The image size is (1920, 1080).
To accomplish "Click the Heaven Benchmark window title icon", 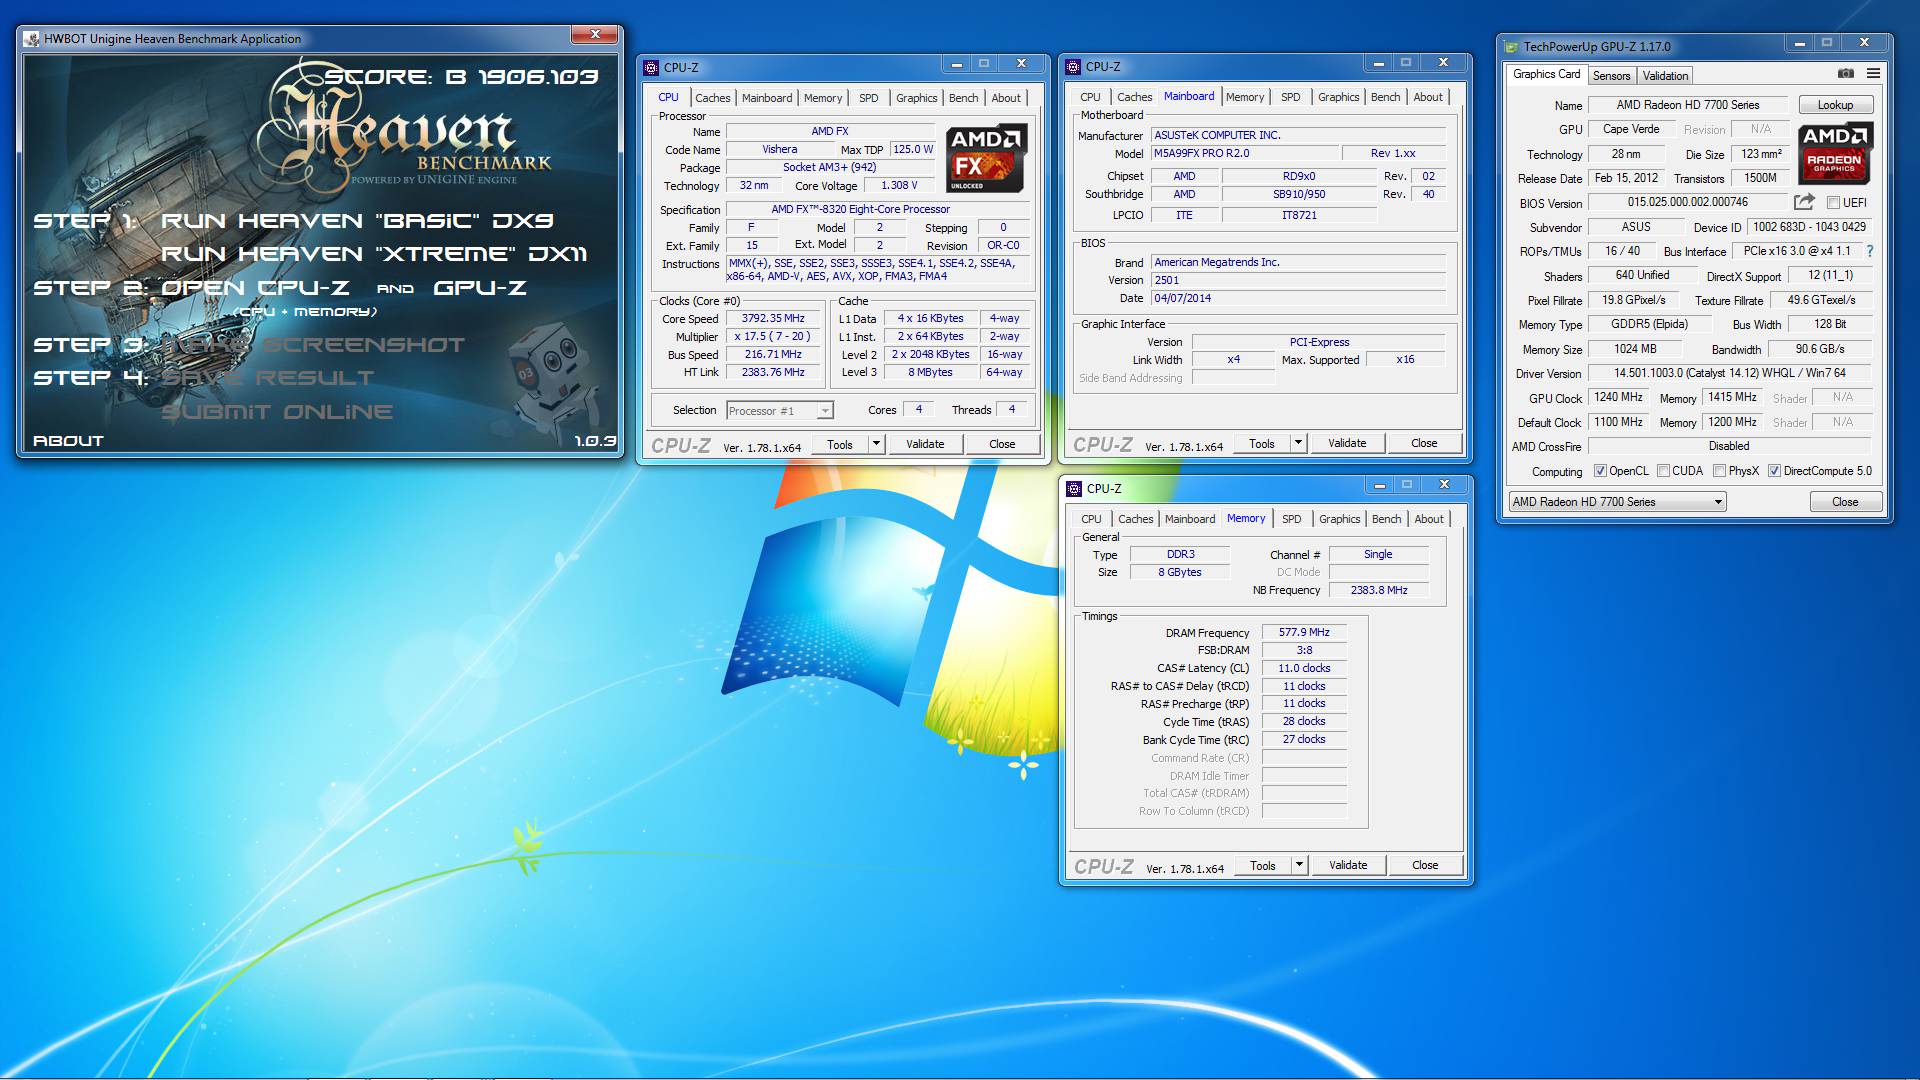I will [x=31, y=39].
